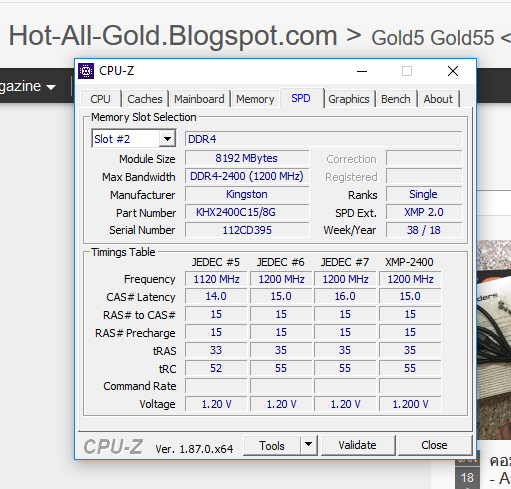Viewport: 511px width, 489px height.
Task: Close CPU-Z with the X icon
Action: [x=453, y=71]
